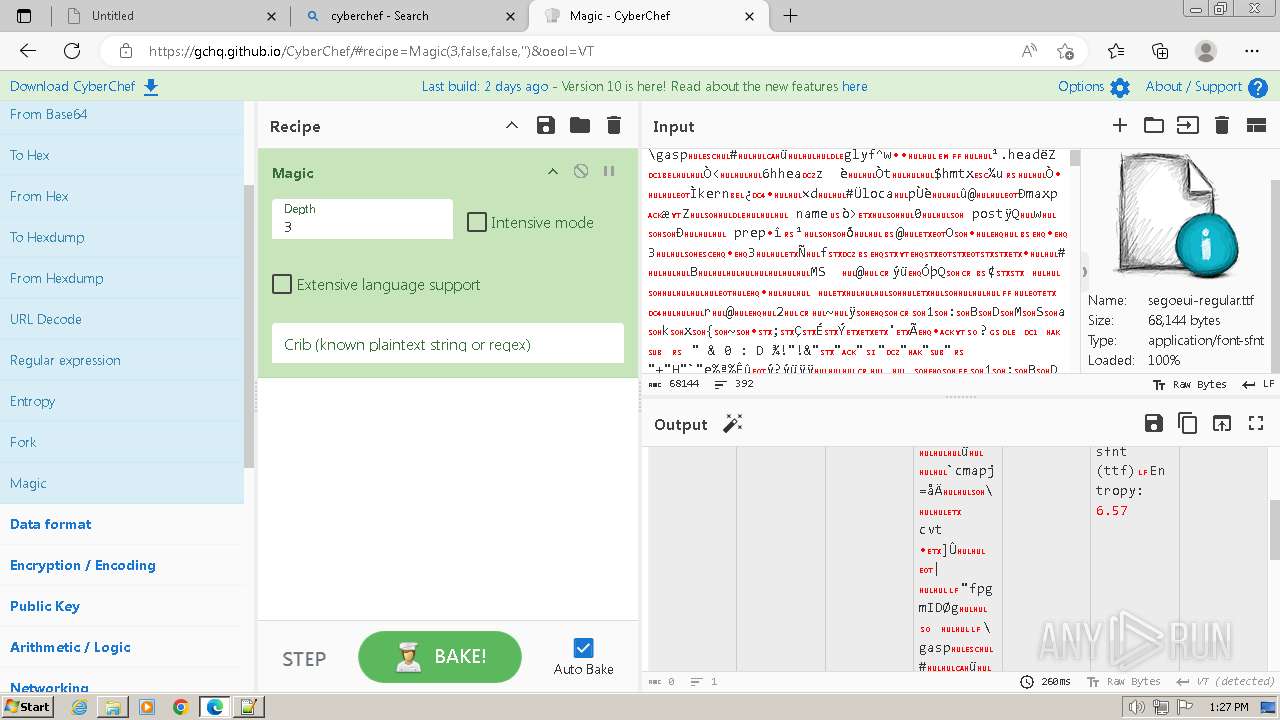Toggle the Auto Bake checkbox
The width and height of the screenshot is (1280, 720).
point(584,648)
